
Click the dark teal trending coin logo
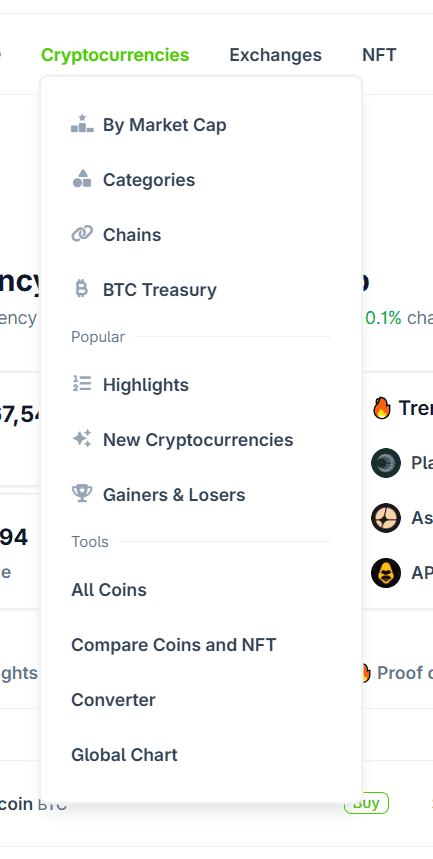click(386, 463)
